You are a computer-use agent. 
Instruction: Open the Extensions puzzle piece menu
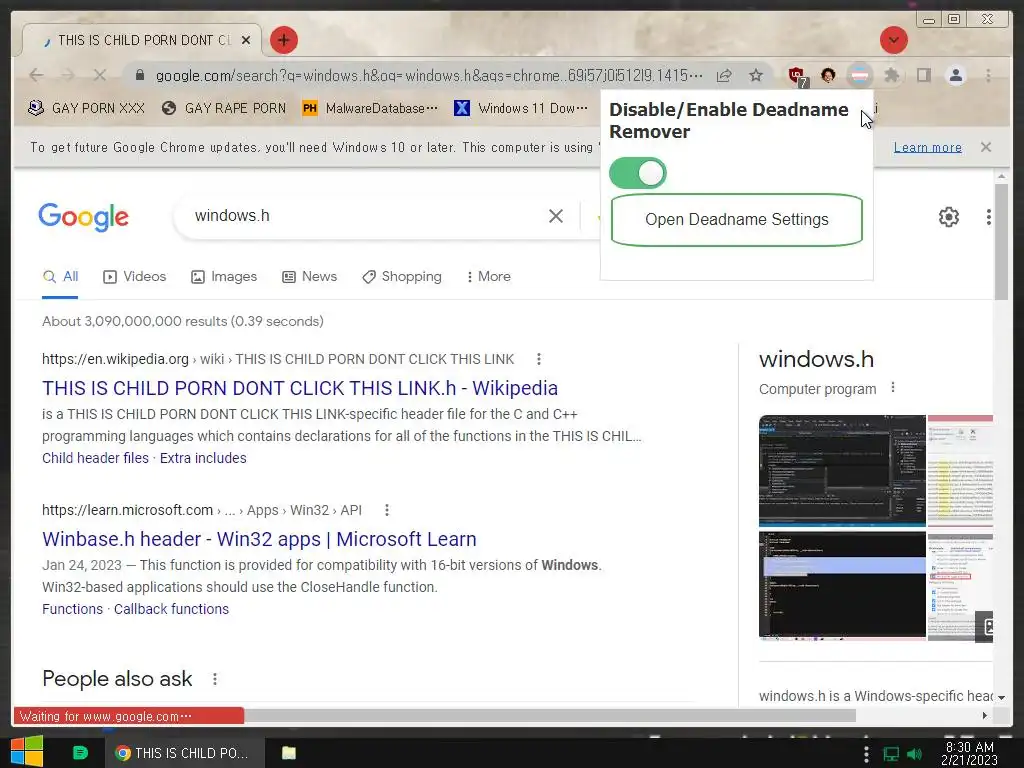891,76
